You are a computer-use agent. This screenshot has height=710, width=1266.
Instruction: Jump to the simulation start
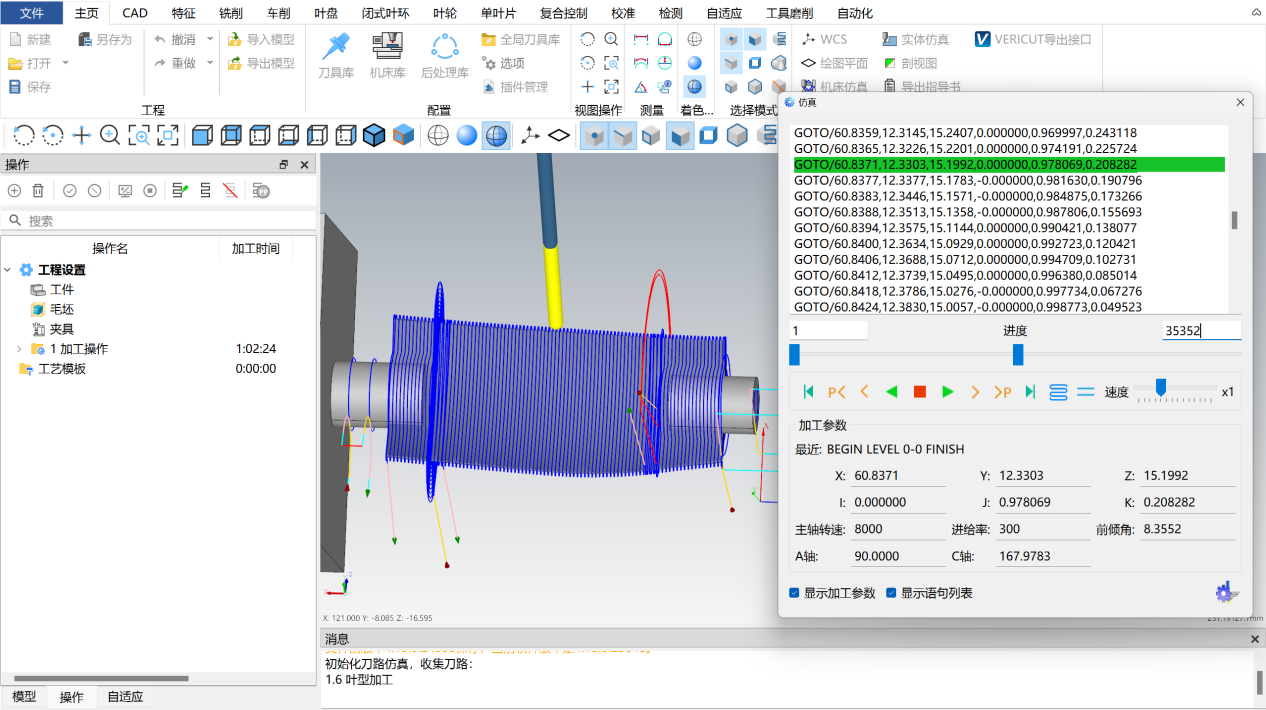[x=809, y=392]
